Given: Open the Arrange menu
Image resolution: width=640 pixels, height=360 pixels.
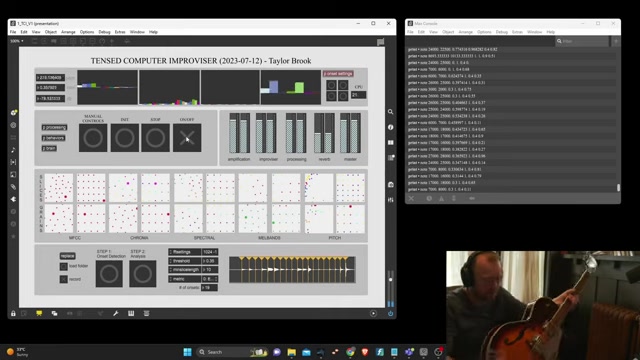Looking at the screenshot, I should [68, 32].
